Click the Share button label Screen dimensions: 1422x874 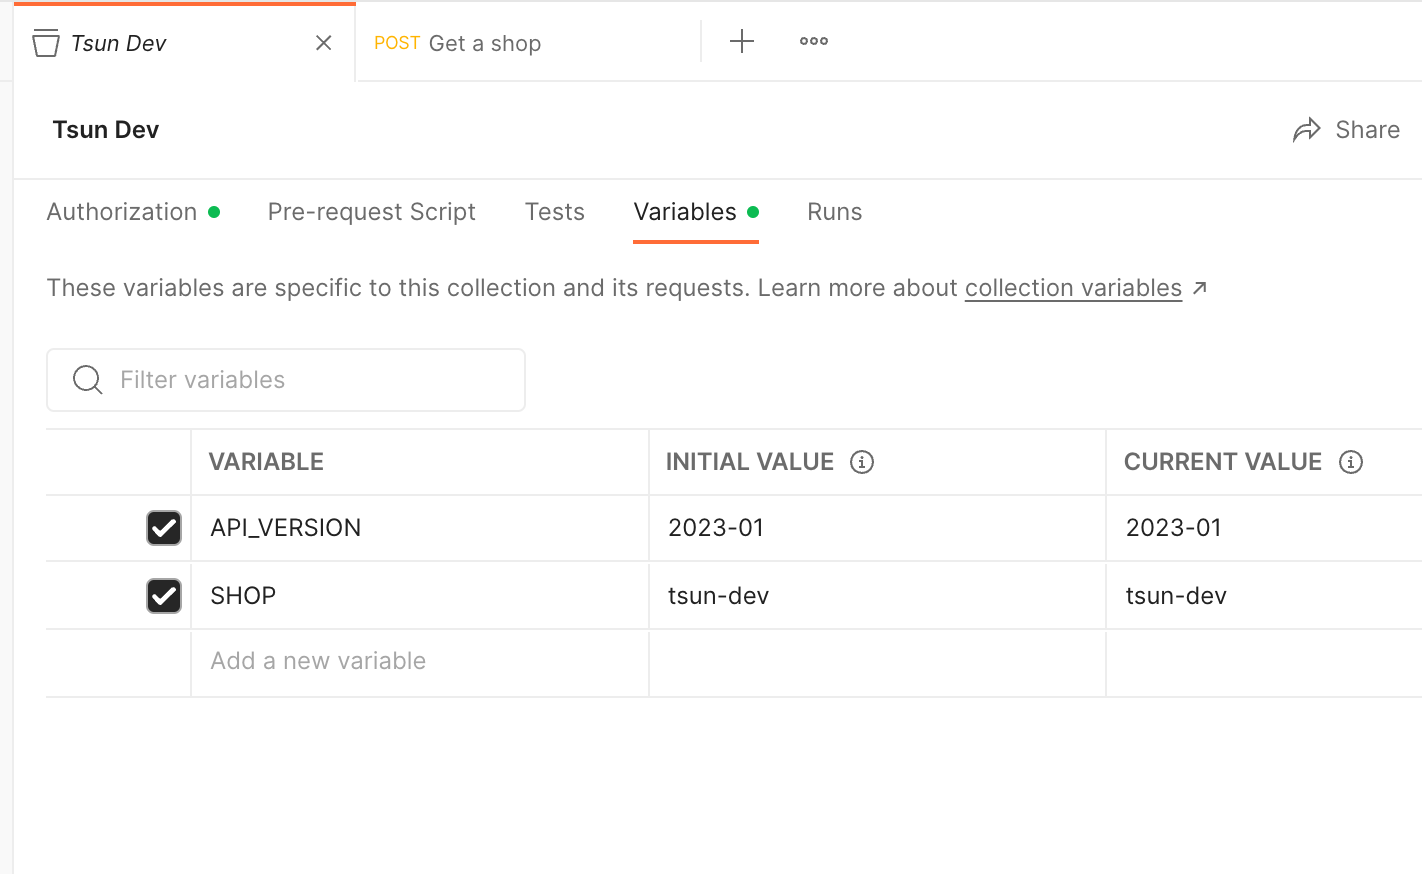coord(1367,130)
